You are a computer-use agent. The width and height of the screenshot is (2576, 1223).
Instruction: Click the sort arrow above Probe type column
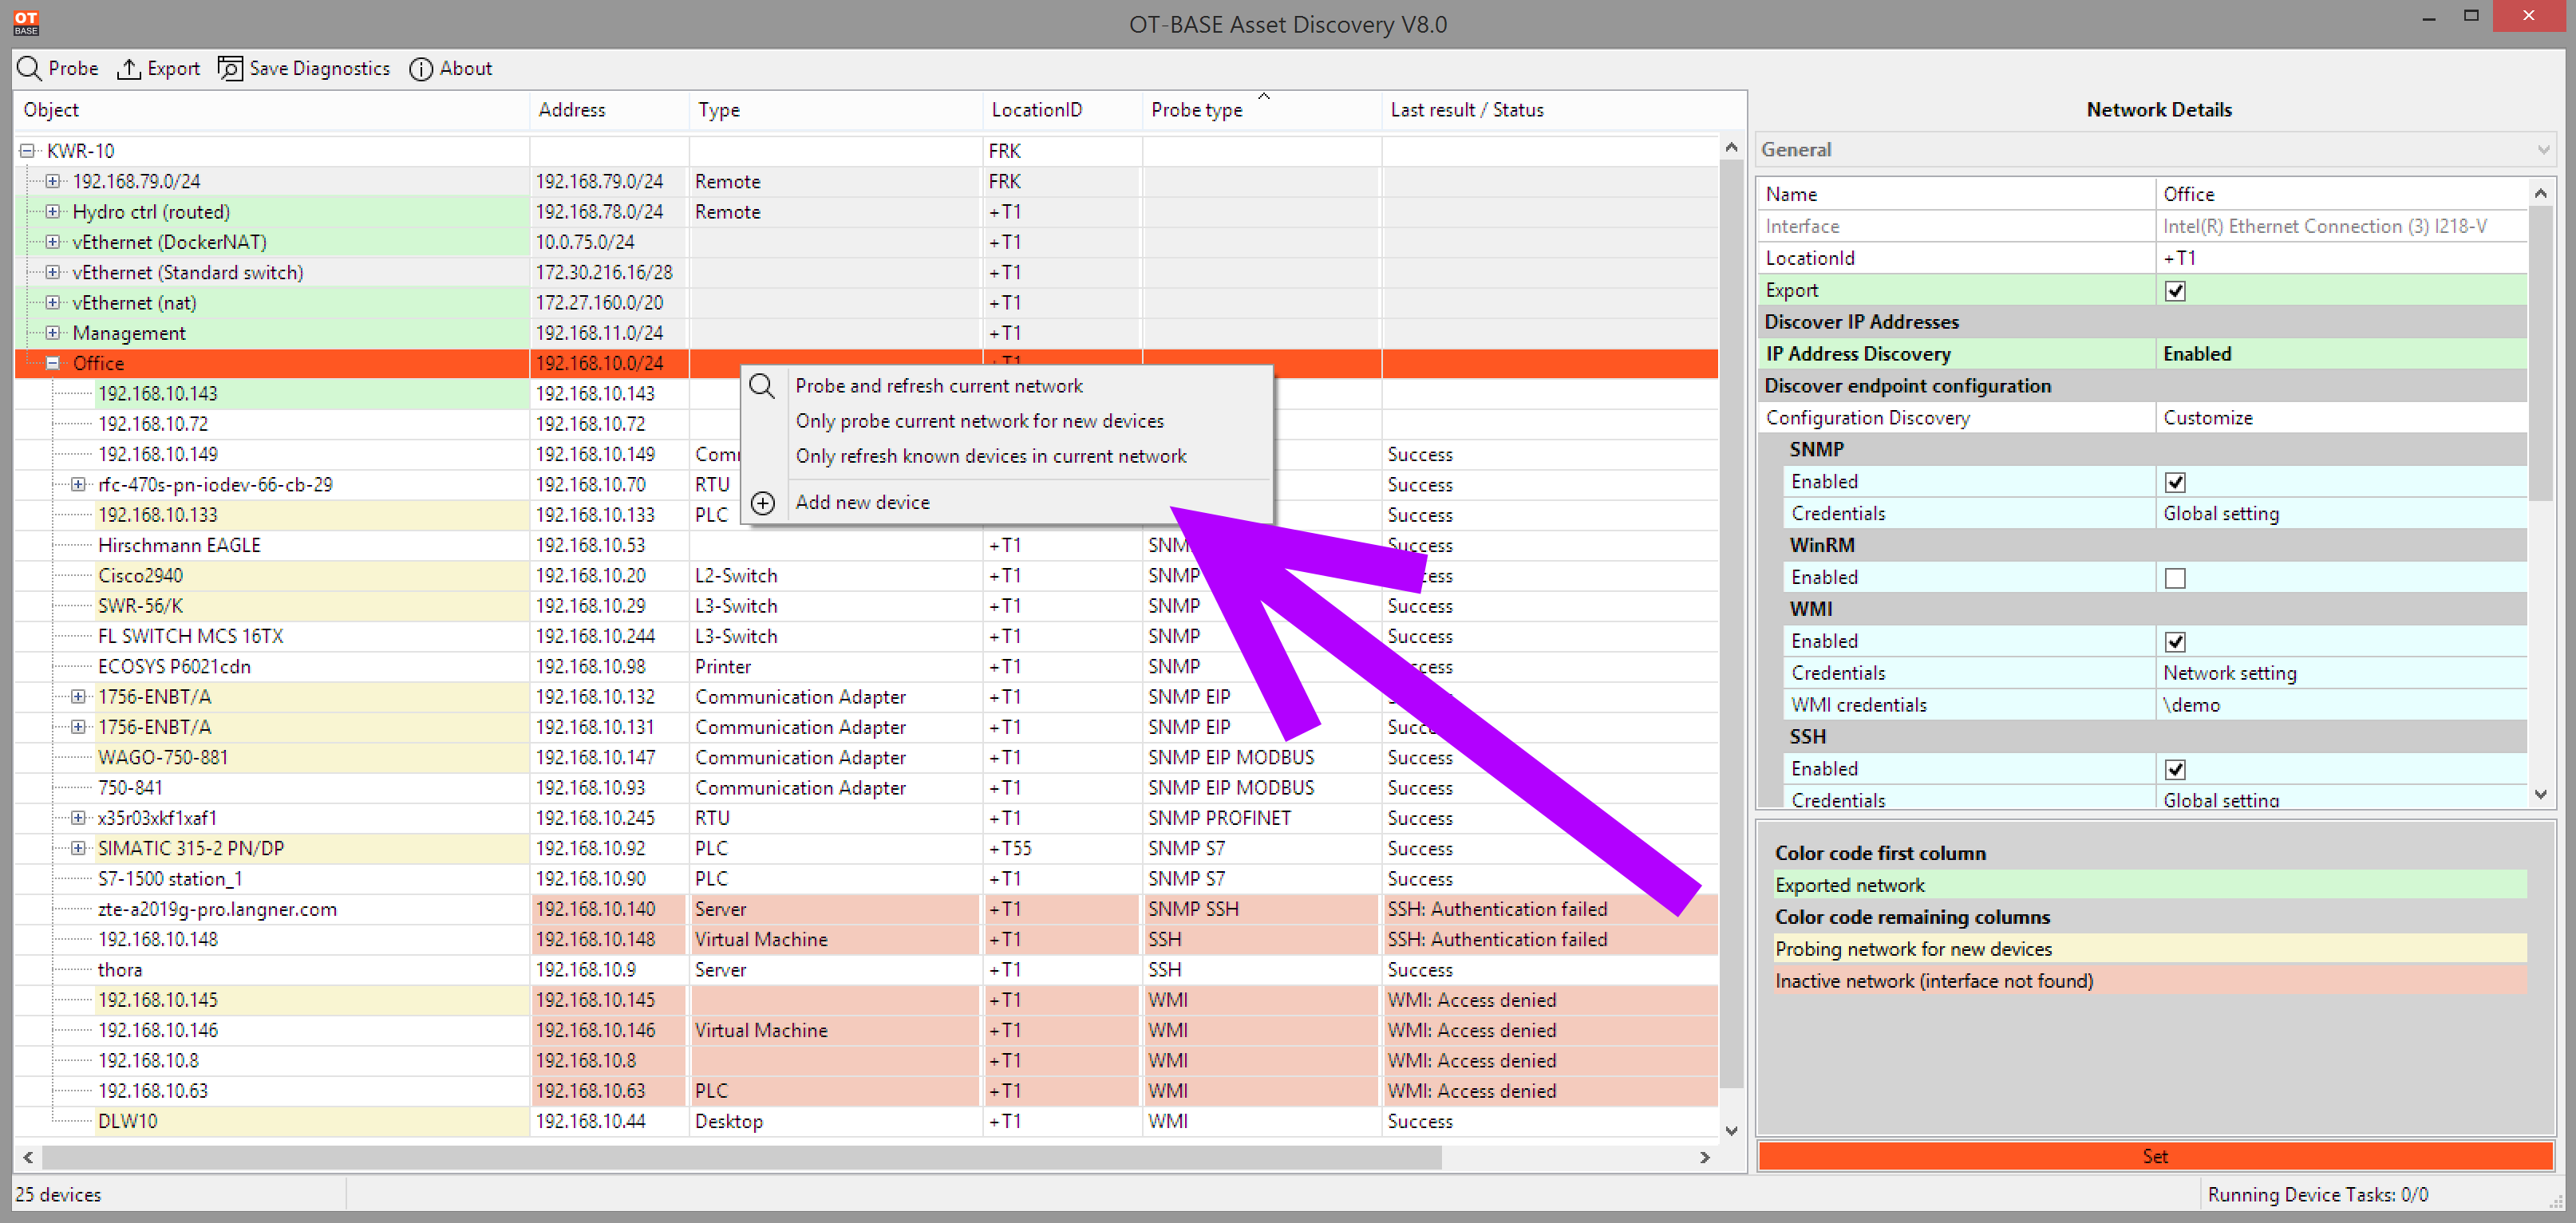click(x=1264, y=96)
